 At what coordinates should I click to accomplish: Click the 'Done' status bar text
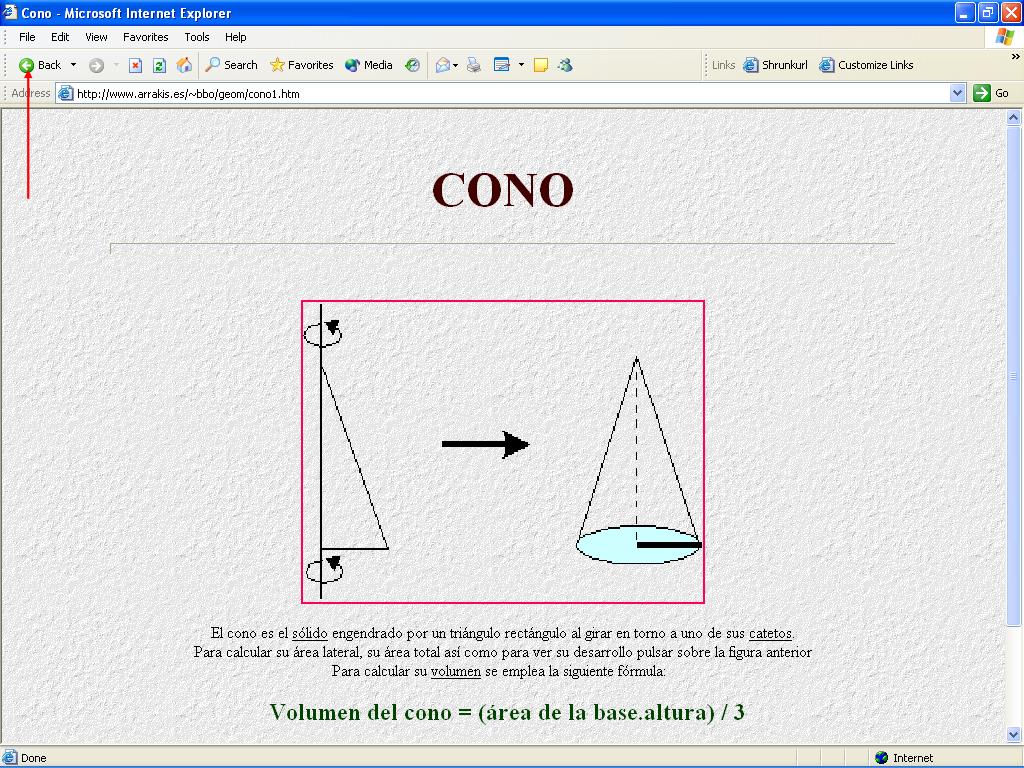[33, 758]
